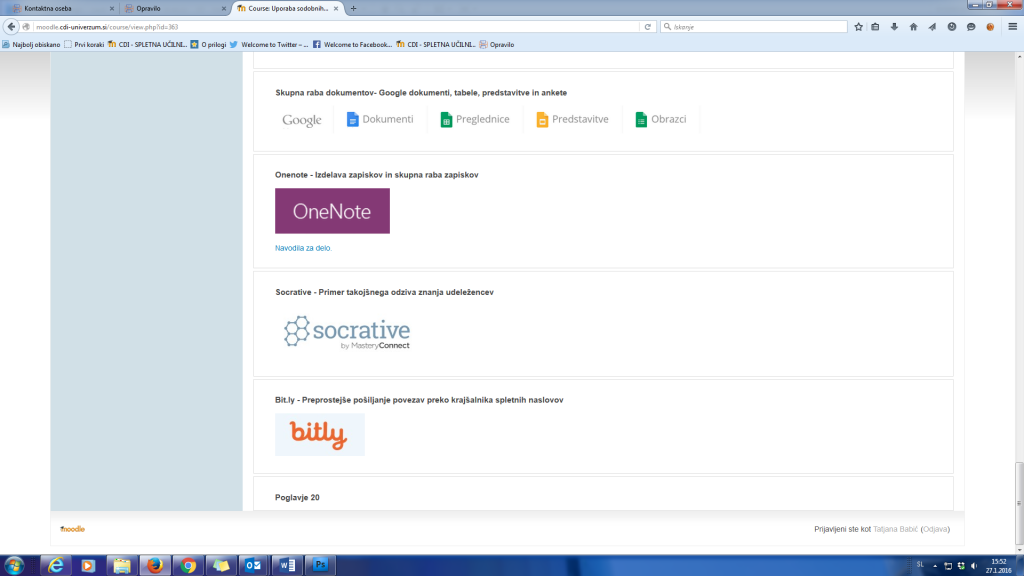
Task: Open Google Chrome from the taskbar
Action: click(187, 565)
